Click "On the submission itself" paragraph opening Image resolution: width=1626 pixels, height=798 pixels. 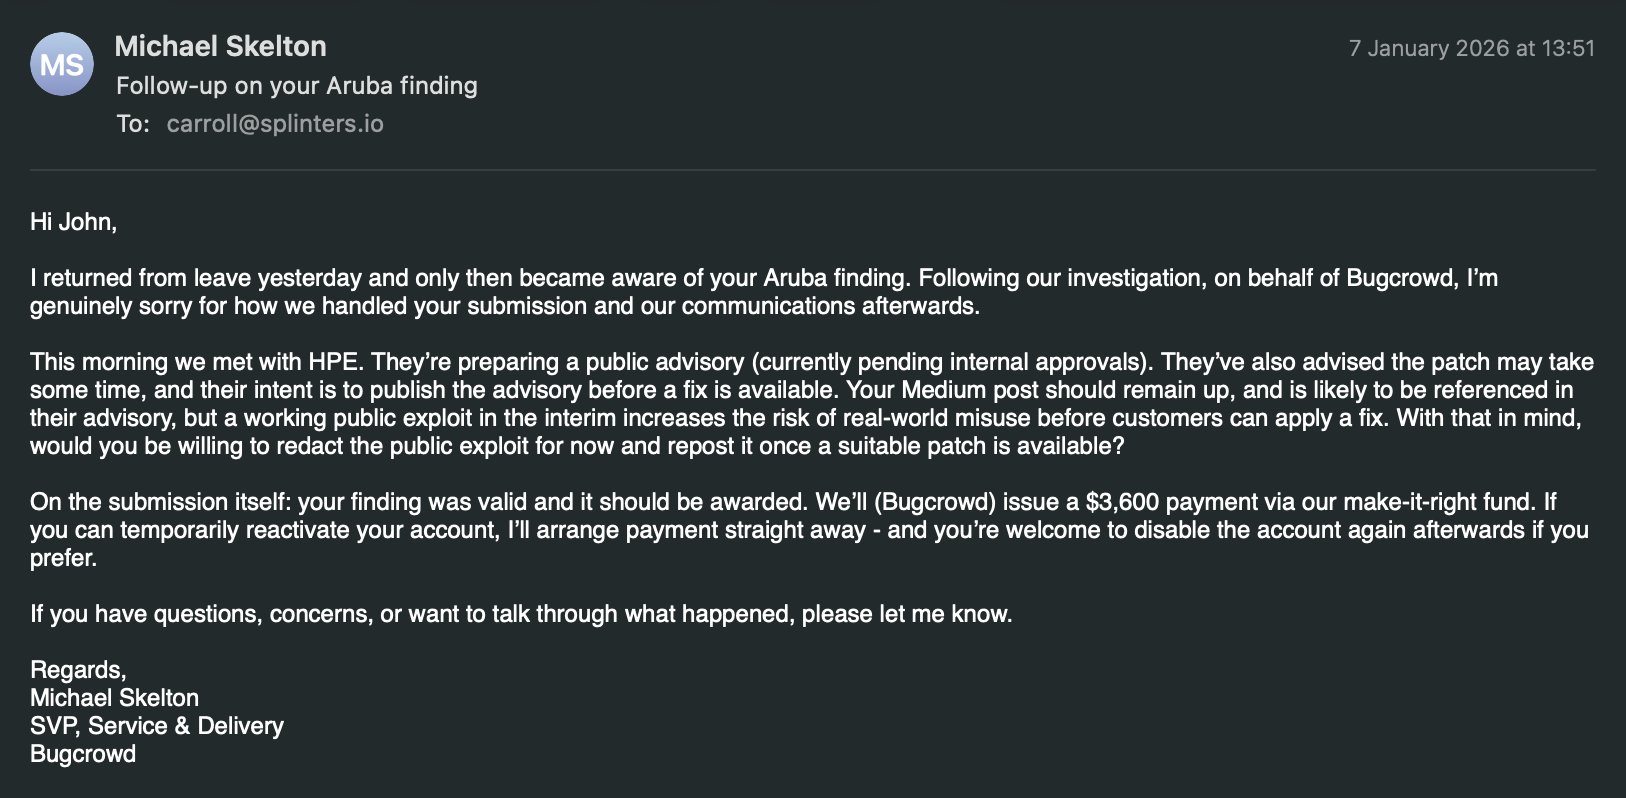[x=160, y=502]
